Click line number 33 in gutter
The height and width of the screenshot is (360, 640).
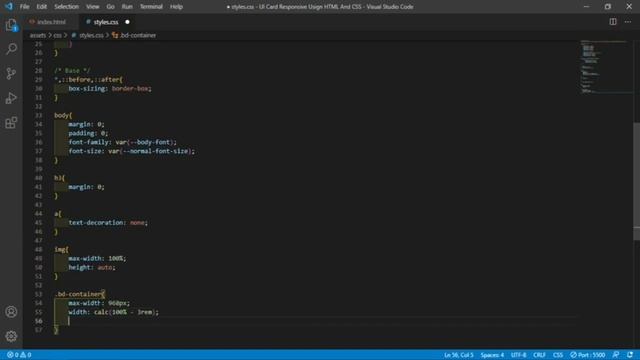point(39,116)
